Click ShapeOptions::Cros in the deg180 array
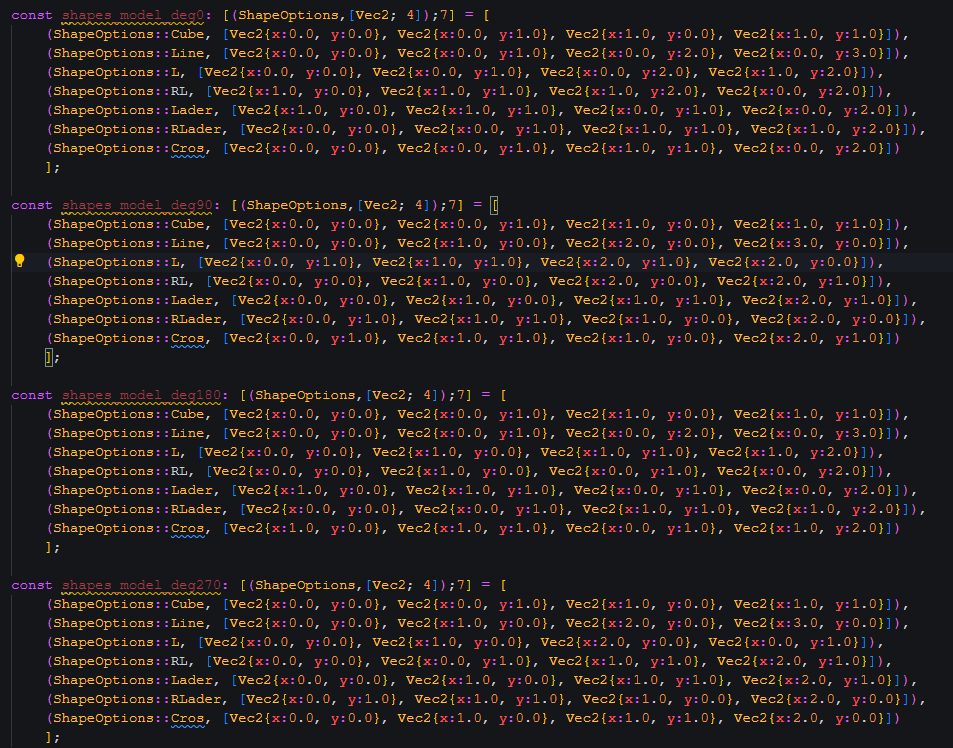Viewport: 953px width, 748px height. pyautogui.click(x=129, y=528)
